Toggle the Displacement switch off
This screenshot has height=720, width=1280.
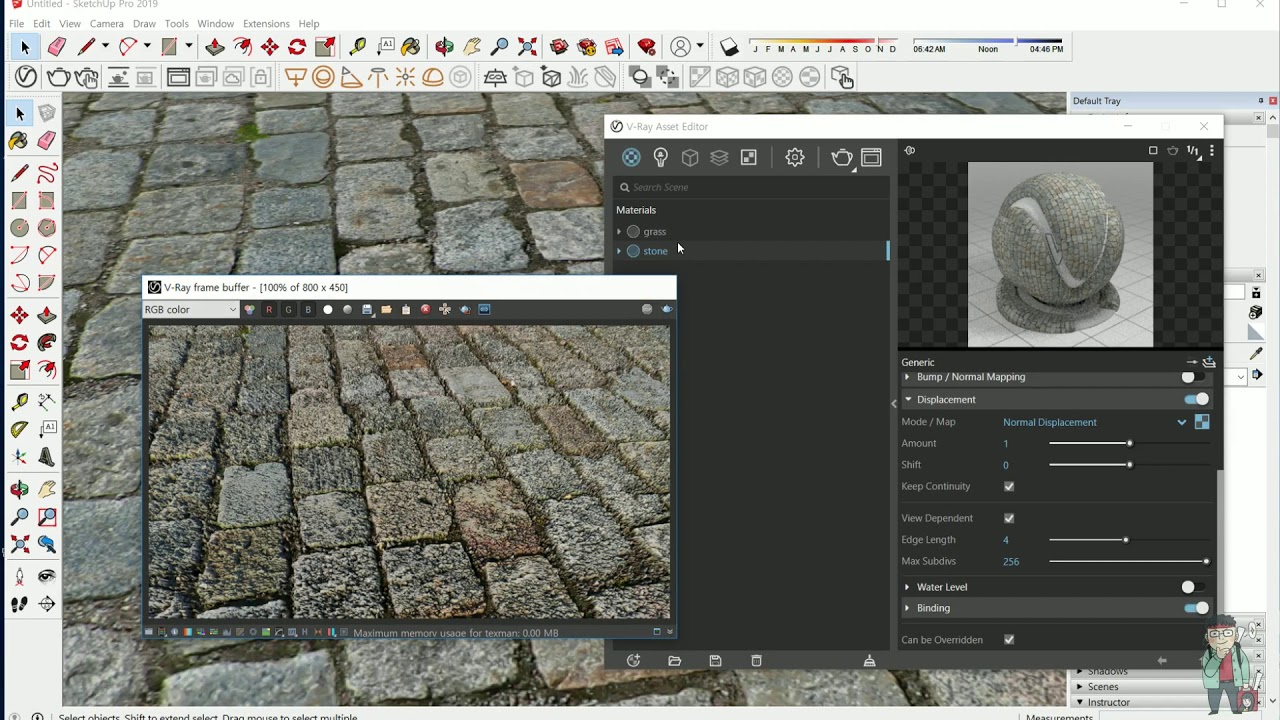tap(1196, 400)
